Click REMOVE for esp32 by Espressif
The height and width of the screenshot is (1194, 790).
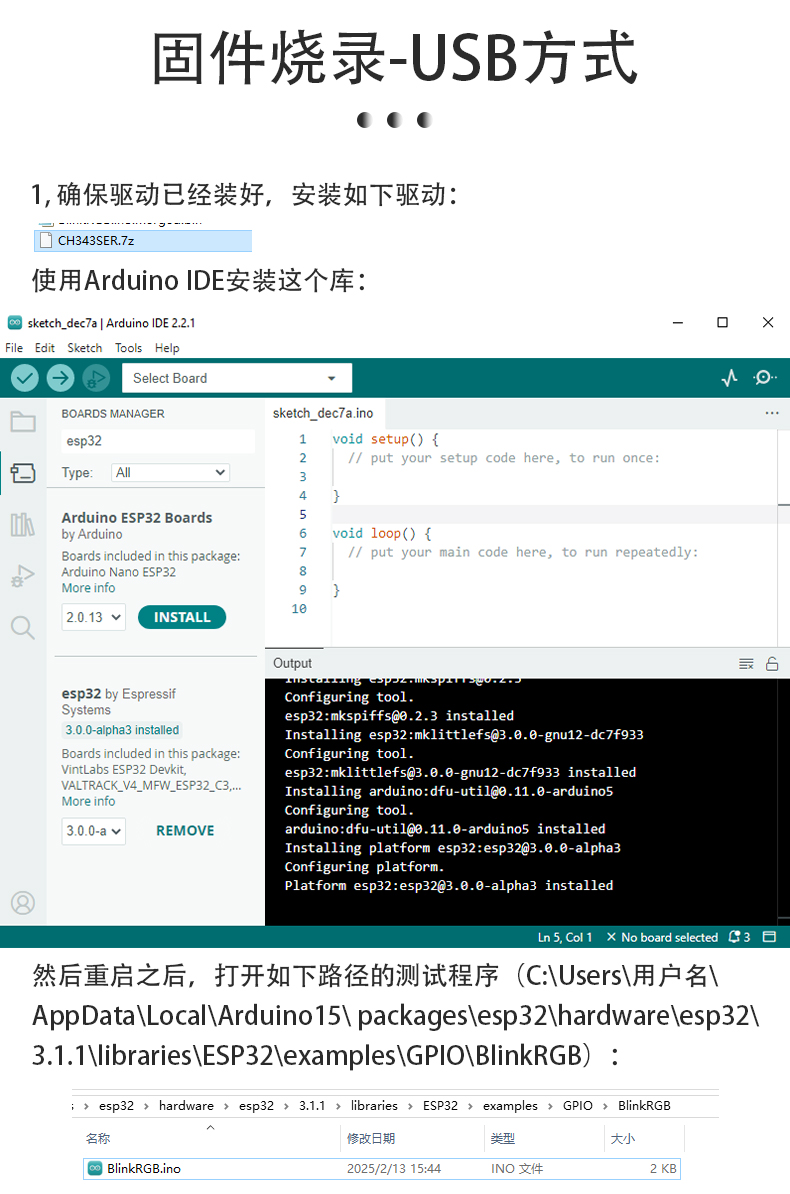point(185,831)
